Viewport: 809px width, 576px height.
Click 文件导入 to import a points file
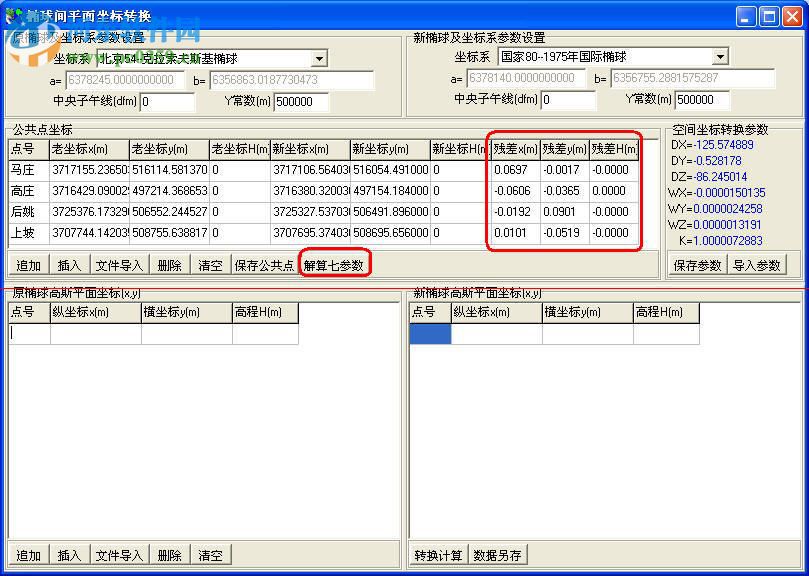120,263
